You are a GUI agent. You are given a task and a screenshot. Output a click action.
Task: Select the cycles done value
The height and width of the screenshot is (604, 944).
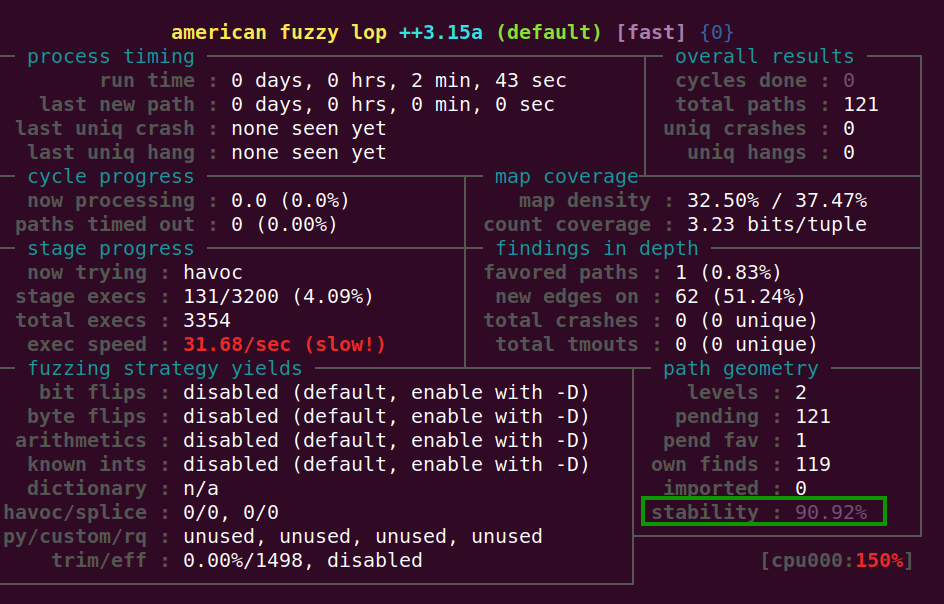coord(849,81)
